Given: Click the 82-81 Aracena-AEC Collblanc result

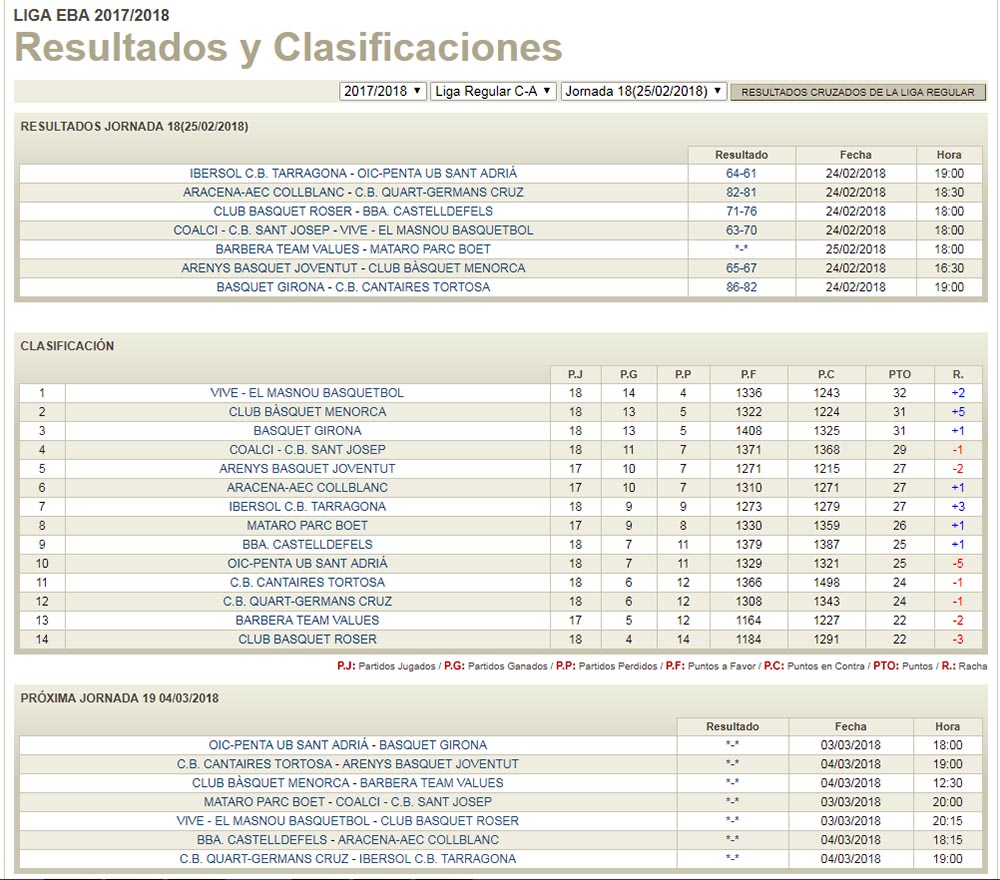Looking at the screenshot, I should point(738,192).
